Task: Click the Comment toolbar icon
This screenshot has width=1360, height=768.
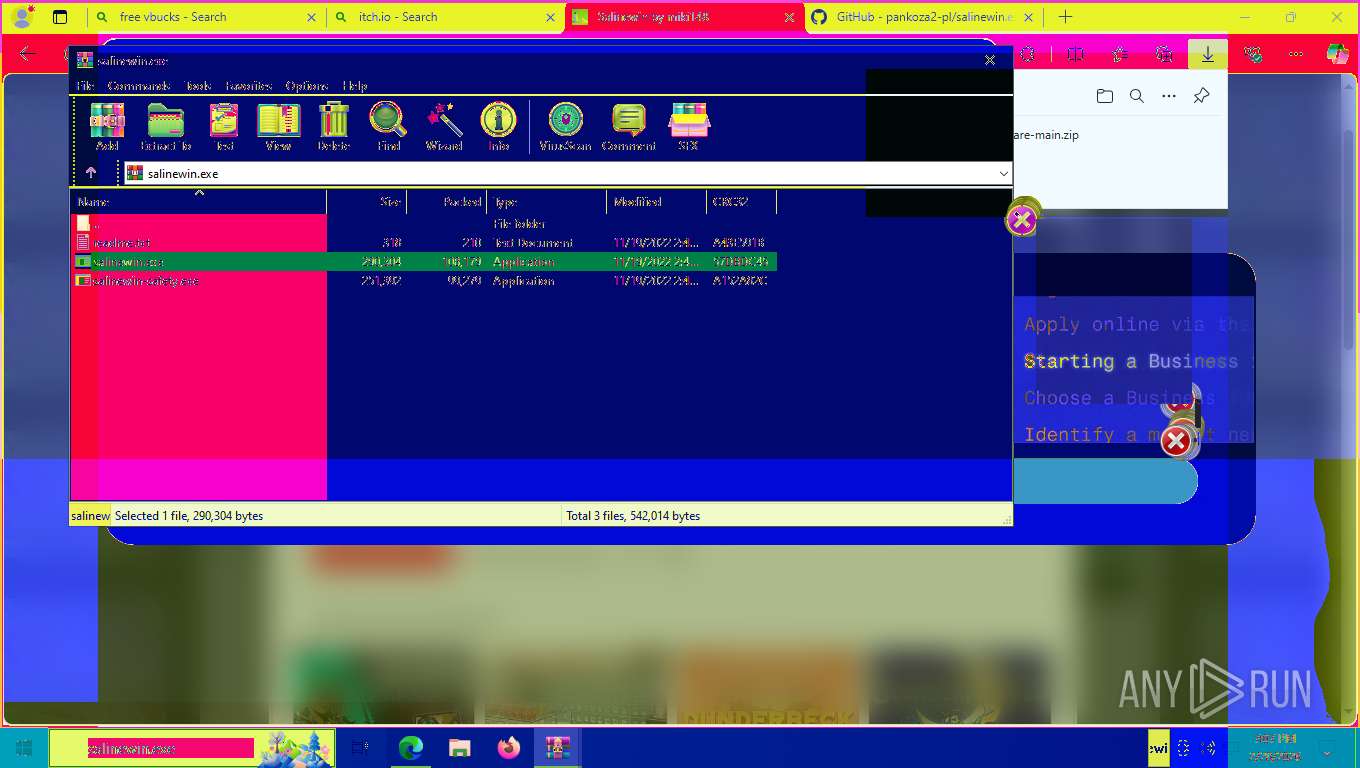Action: point(628,127)
